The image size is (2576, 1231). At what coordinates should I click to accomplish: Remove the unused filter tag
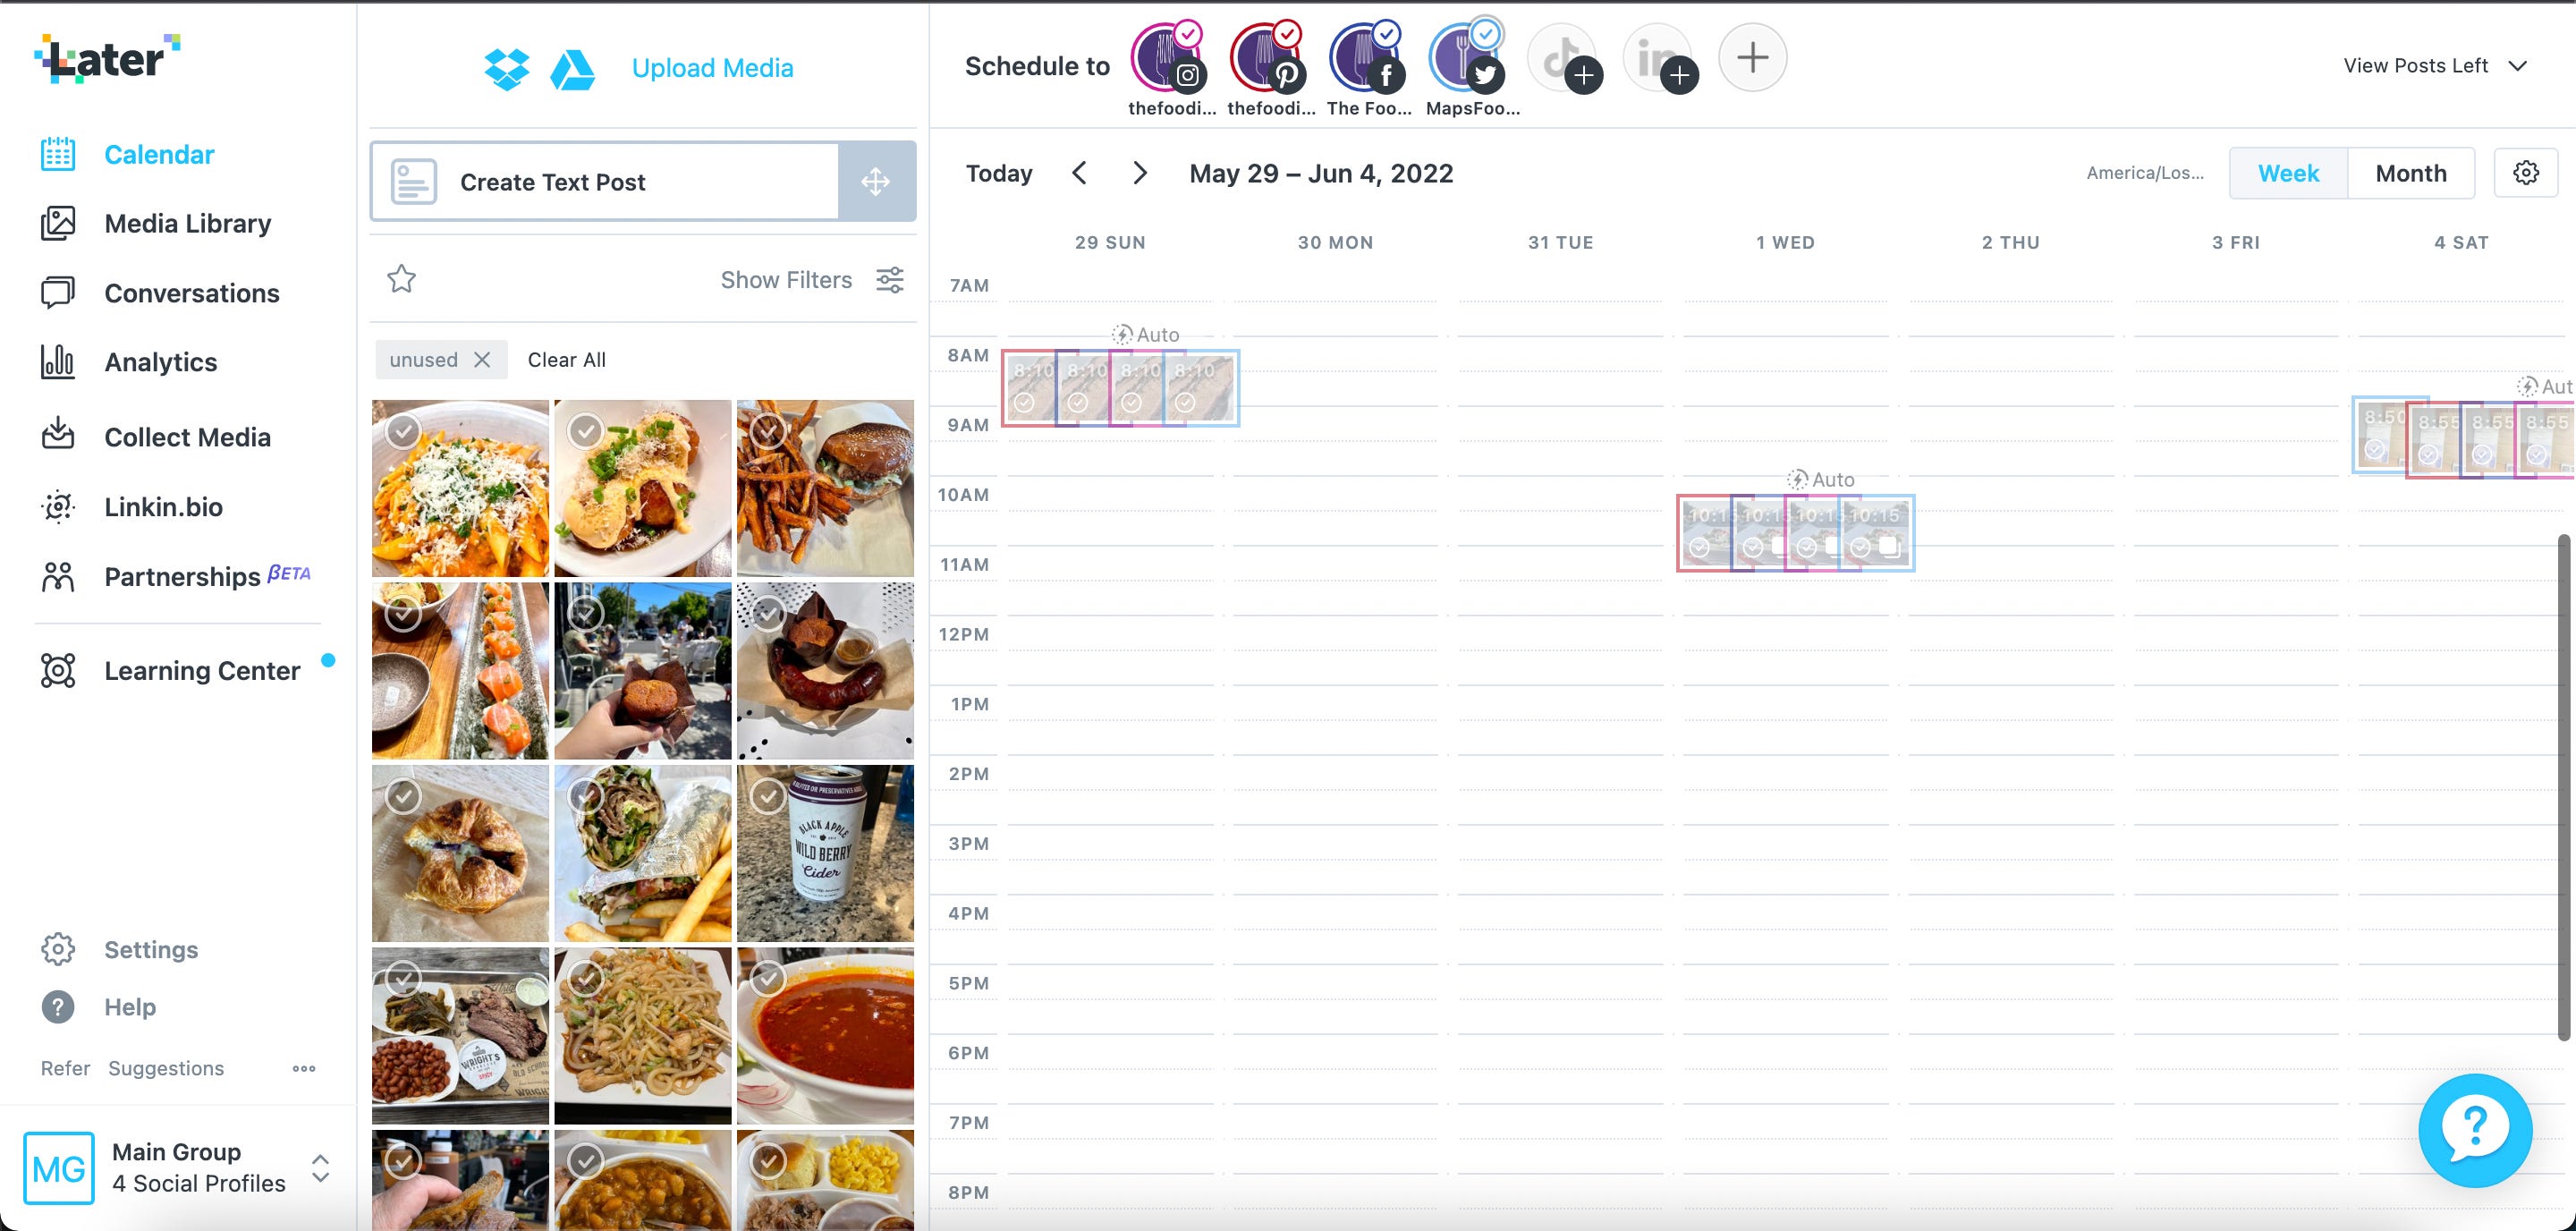(482, 359)
